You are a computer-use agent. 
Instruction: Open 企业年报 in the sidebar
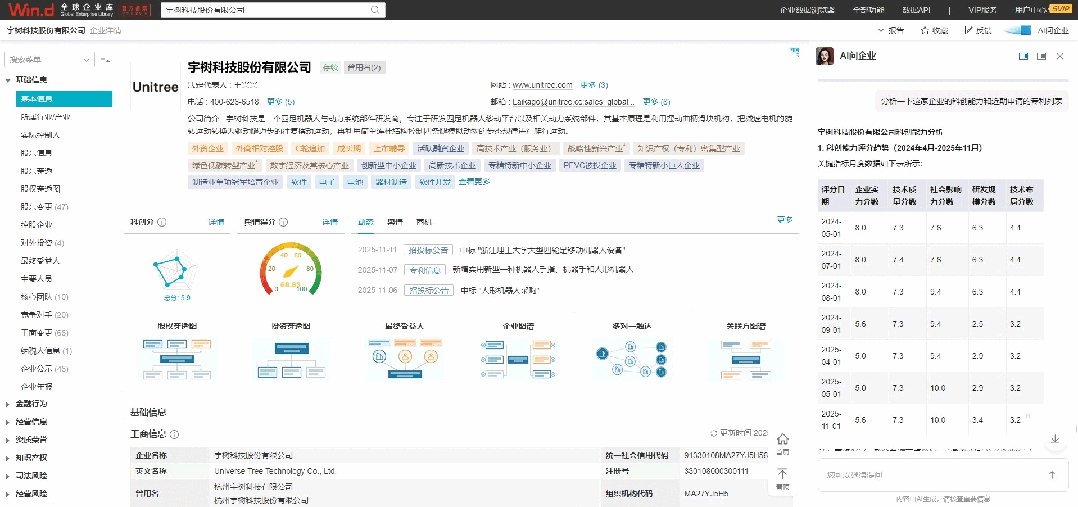pyautogui.click(x=36, y=386)
